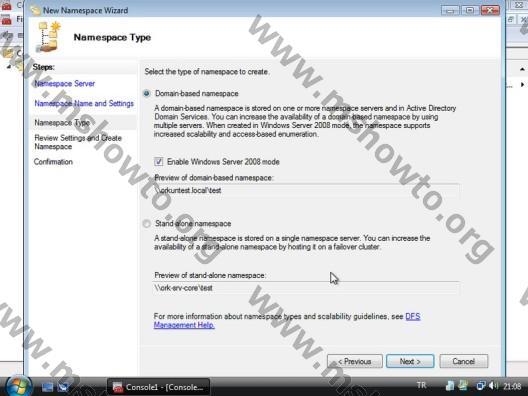Click the Next button
Screen dimensions: 528x396
410,361
